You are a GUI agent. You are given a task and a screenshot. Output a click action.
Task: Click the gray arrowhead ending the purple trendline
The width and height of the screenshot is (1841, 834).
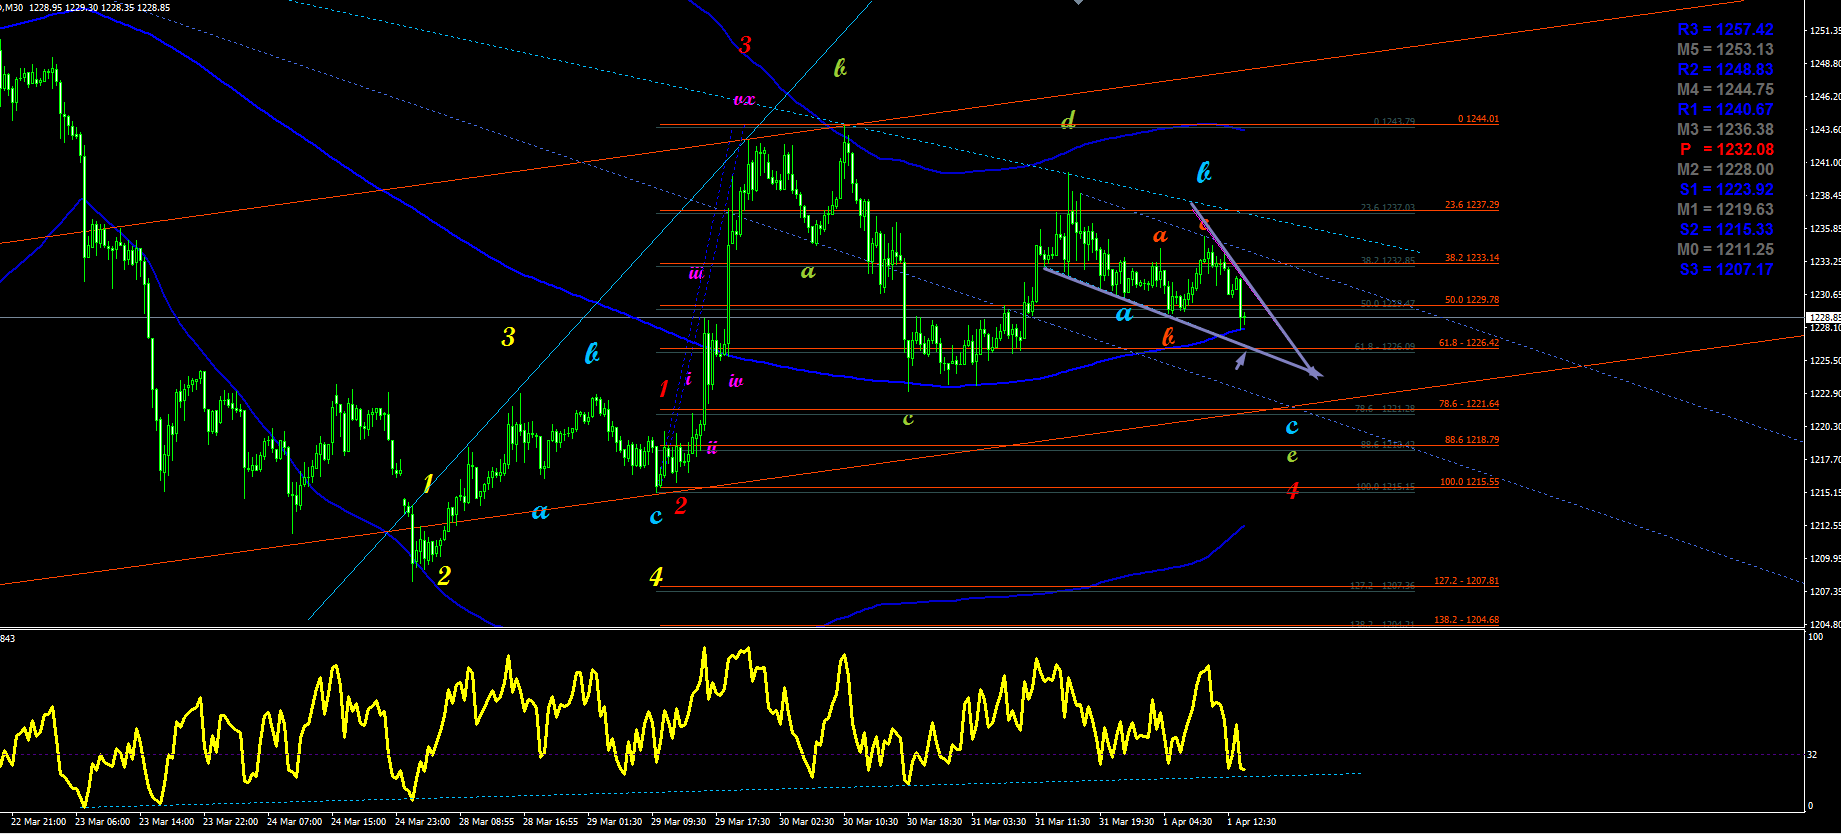pyautogui.click(x=1315, y=373)
